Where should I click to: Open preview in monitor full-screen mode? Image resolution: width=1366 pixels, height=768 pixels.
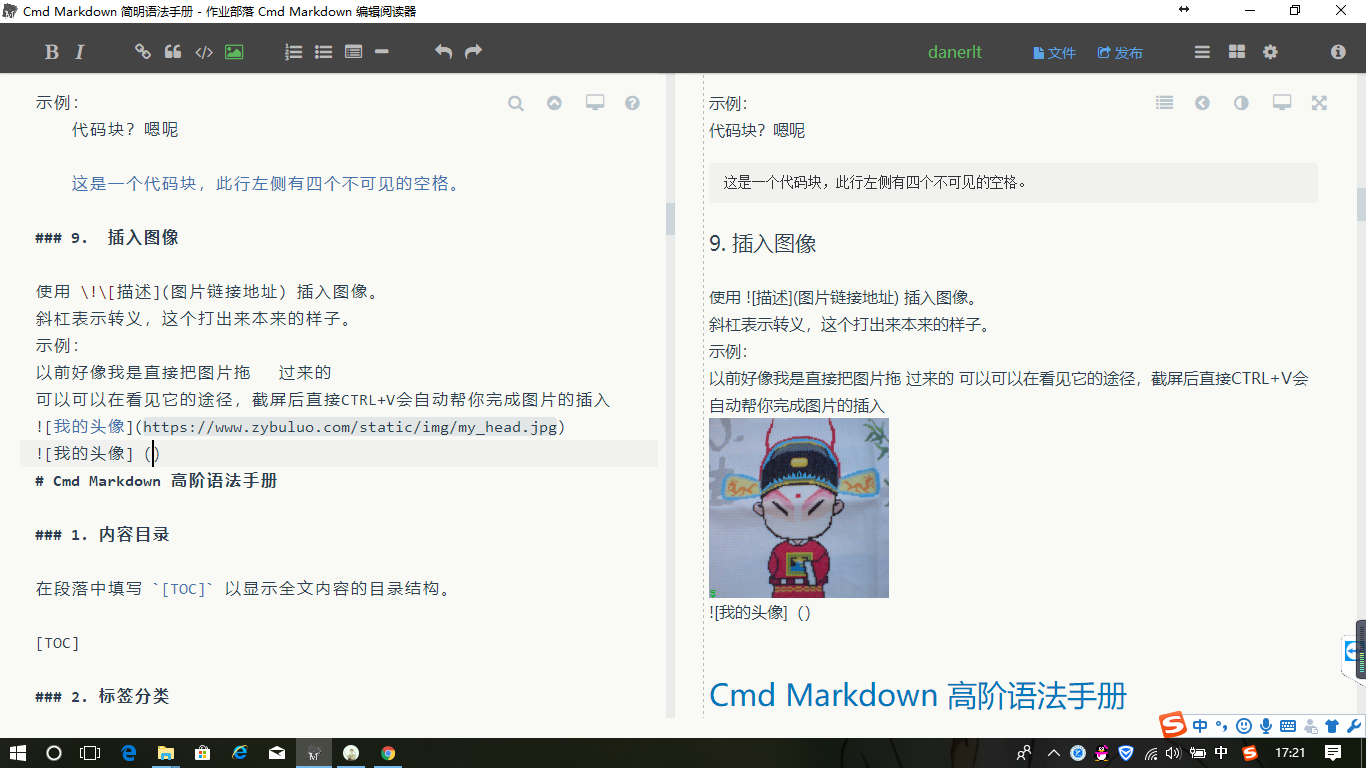[x=1282, y=102]
